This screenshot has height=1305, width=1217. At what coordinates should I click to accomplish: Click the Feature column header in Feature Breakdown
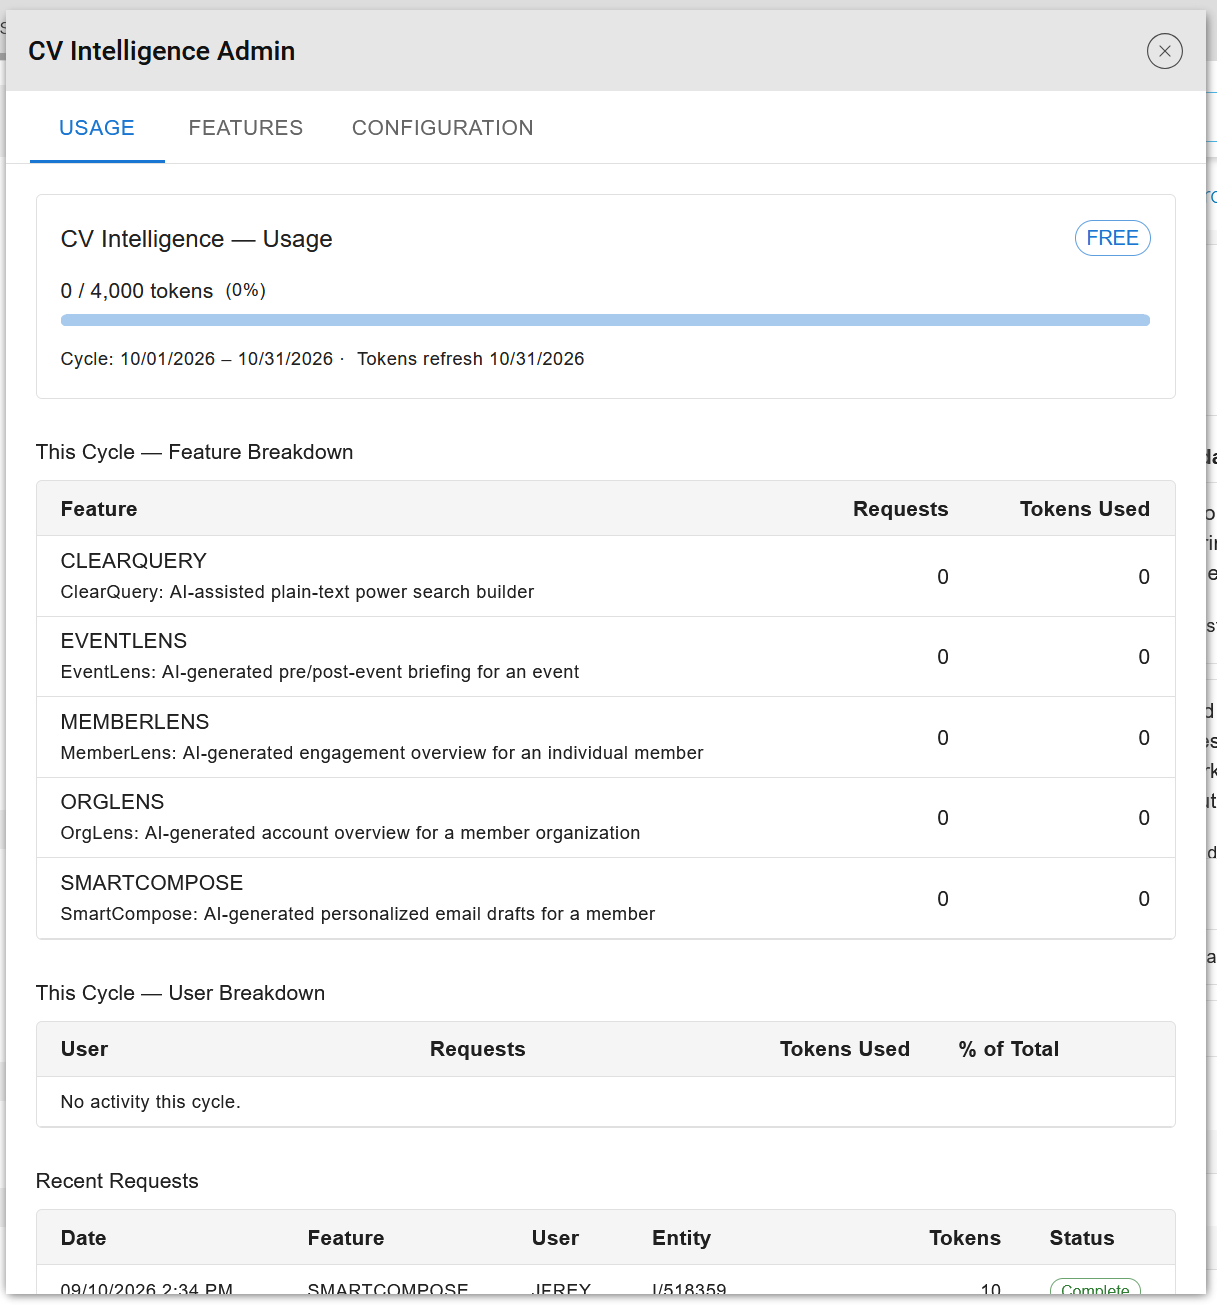(99, 509)
